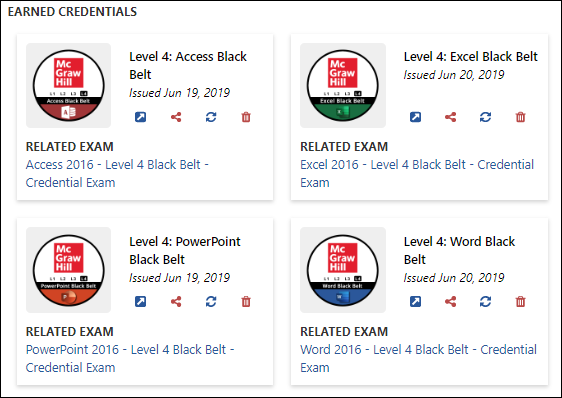Open the Access 2016 Level 4 exam link
This screenshot has height=398, width=562.
coord(117,174)
